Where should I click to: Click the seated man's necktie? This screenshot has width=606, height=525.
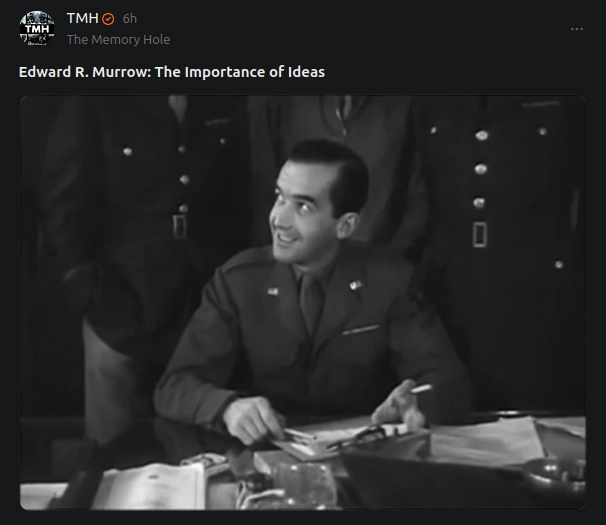[x=312, y=302]
